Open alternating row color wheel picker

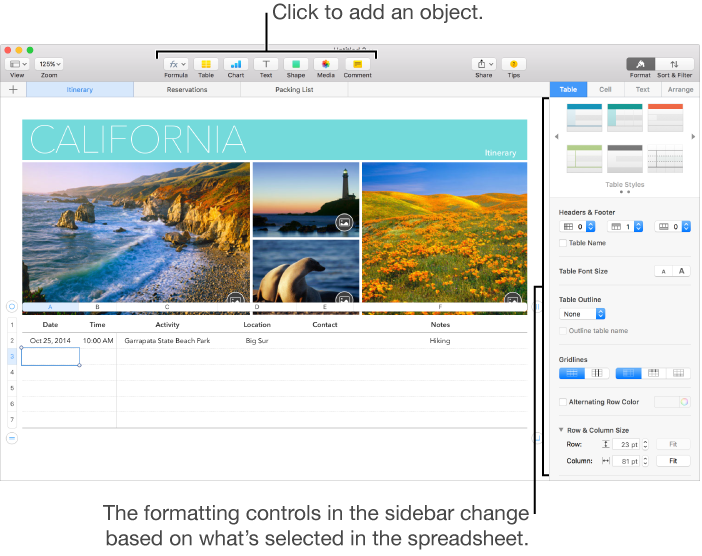[x=684, y=402]
